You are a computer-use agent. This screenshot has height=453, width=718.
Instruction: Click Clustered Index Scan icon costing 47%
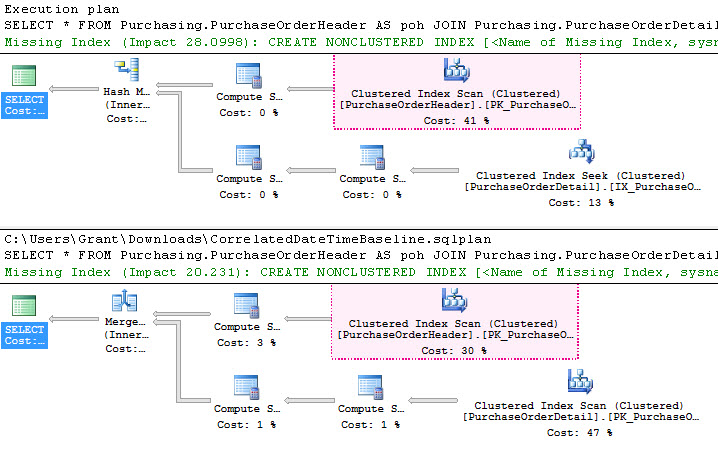pos(580,381)
